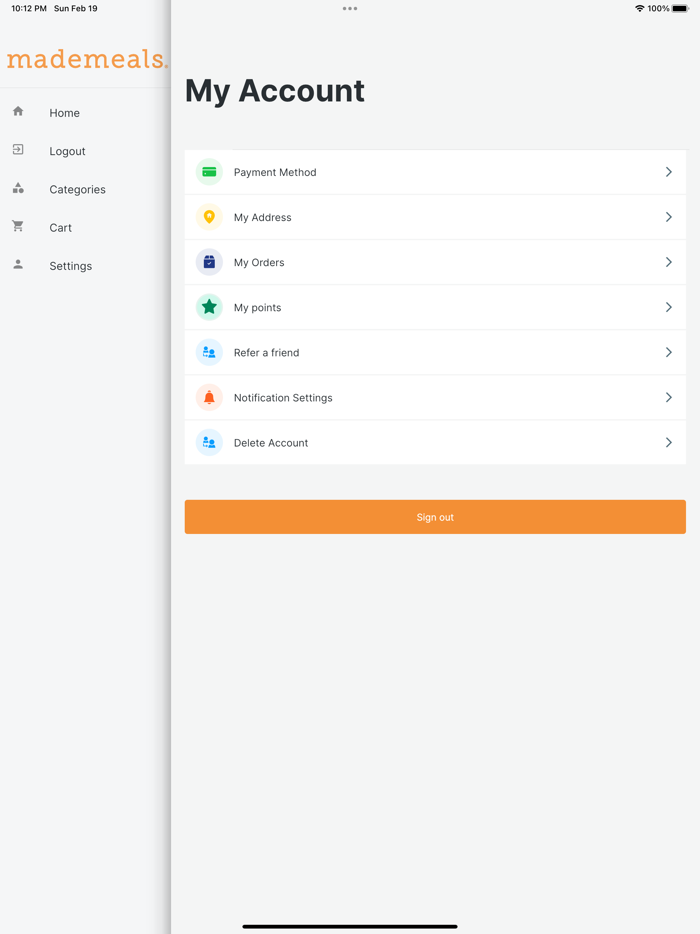The image size is (700, 934).
Task: Click the mademeals logo
Action: (87, 59)
